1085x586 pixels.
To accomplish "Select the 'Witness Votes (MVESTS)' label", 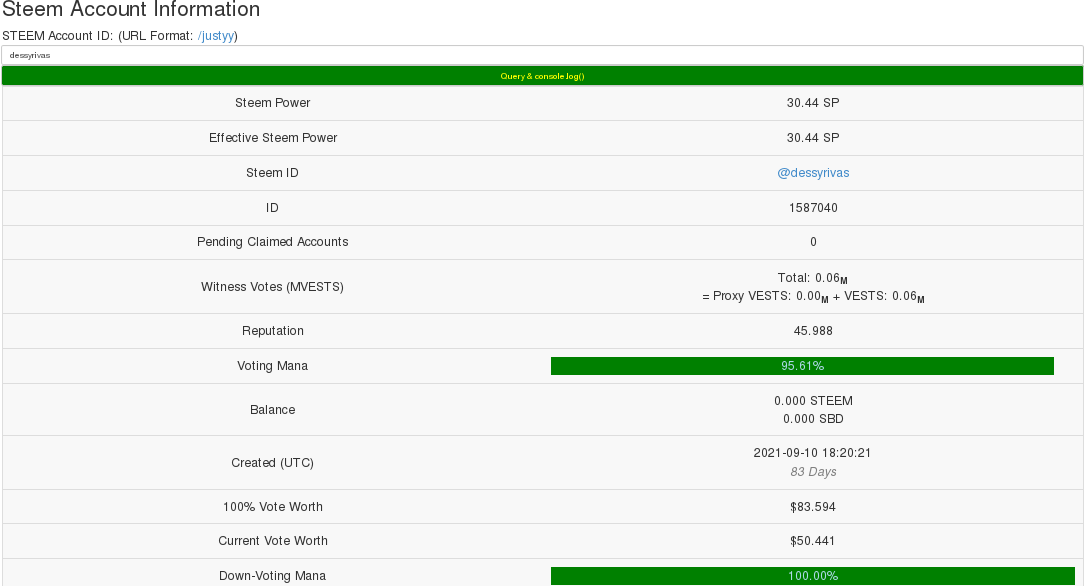I will click(273, 286).
